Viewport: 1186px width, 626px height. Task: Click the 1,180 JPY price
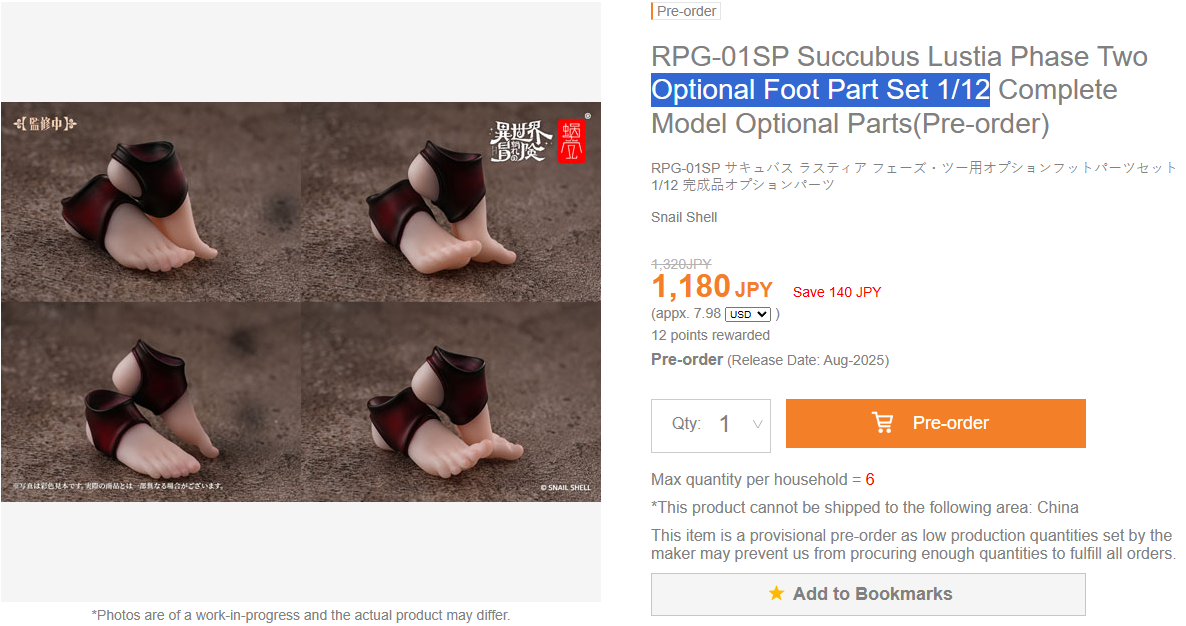tap(712, 287)
